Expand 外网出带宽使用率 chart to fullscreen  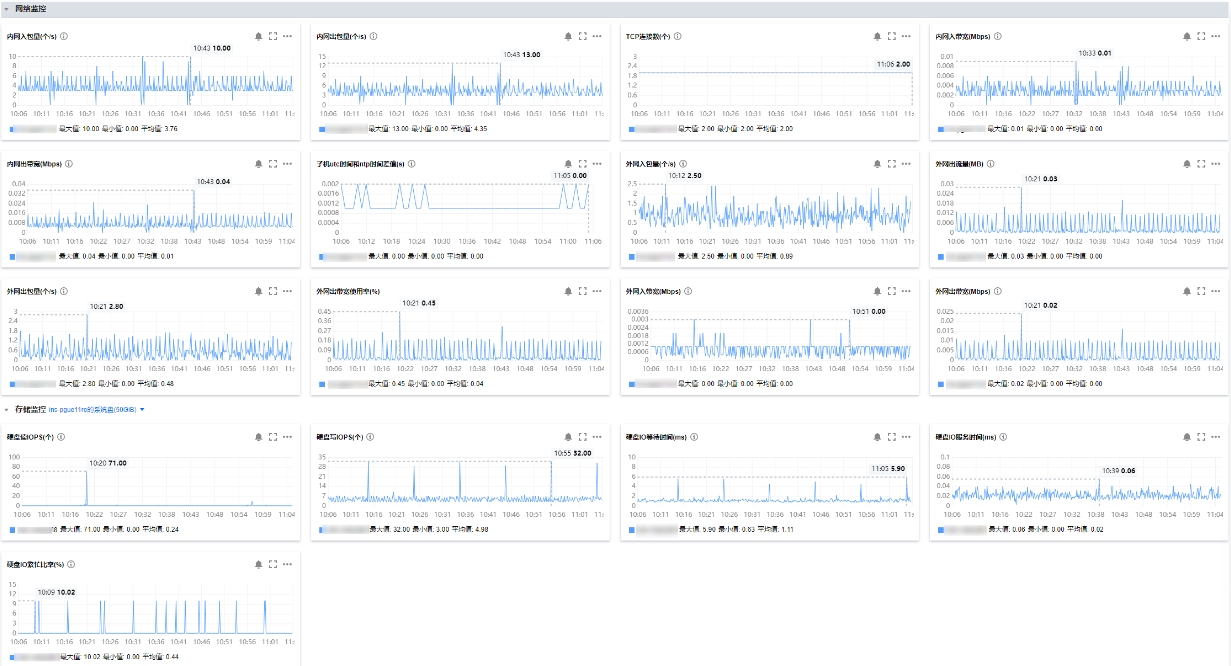point(583,291)
